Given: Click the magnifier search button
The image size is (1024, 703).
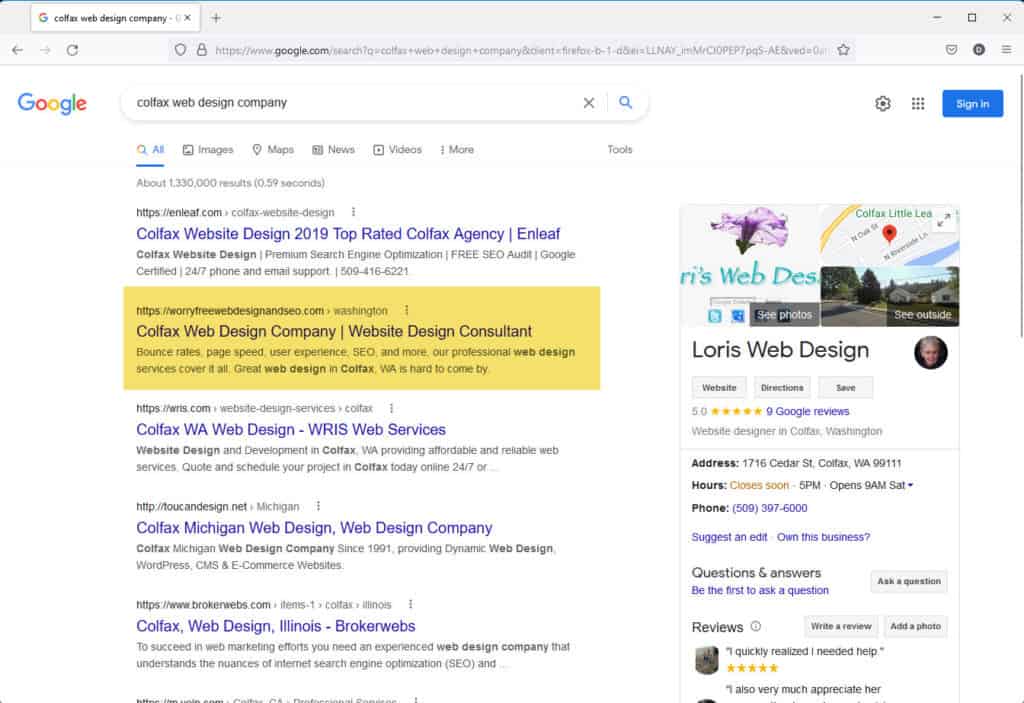Looking at the screenshot, I should point(626,103).
